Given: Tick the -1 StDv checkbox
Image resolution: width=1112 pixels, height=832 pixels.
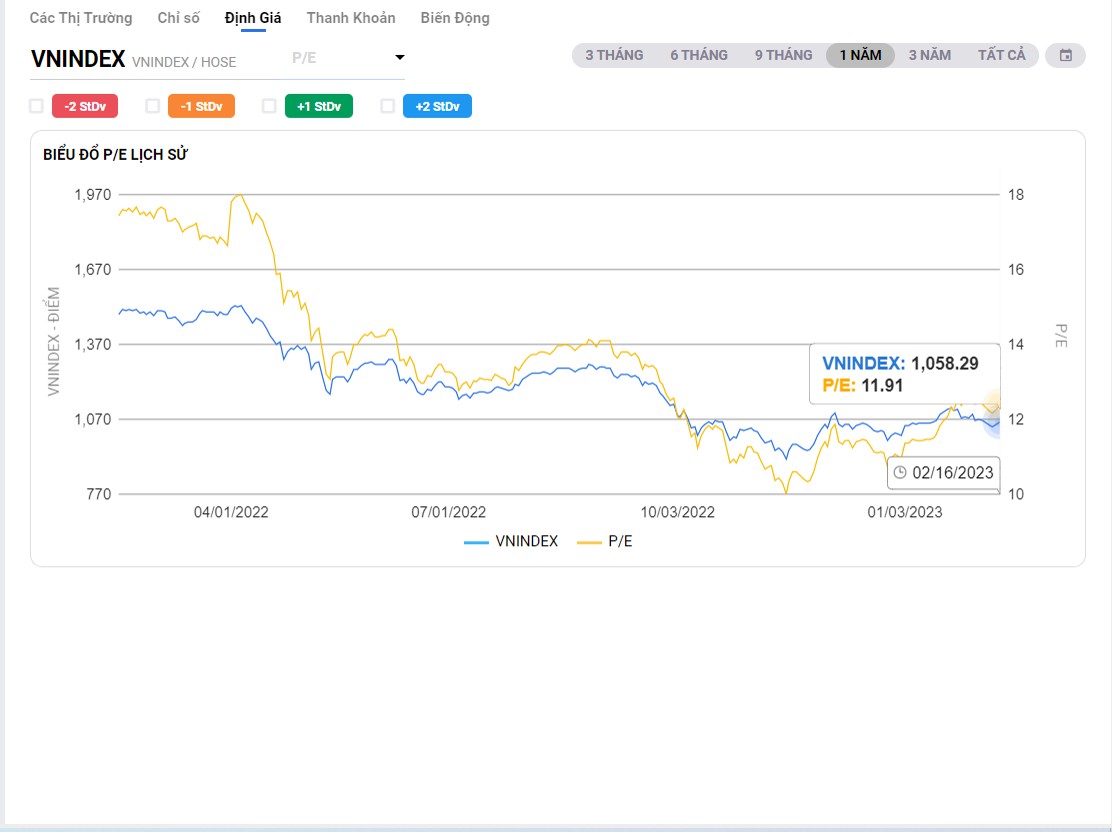Looking at the screenshot, I should click(153, 106).
